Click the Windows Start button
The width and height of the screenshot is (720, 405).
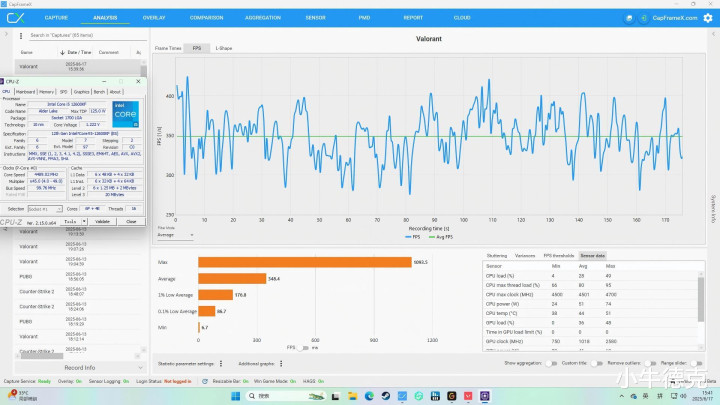click(x=236, y=395)
